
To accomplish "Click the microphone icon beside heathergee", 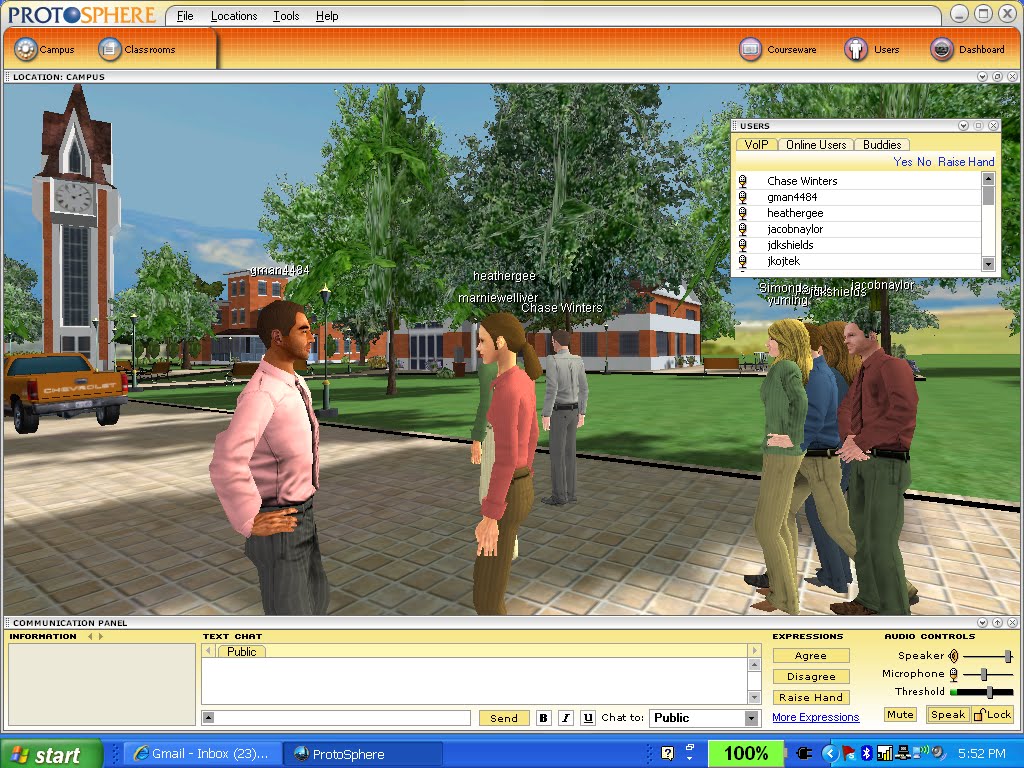I will tap(743, 213).
